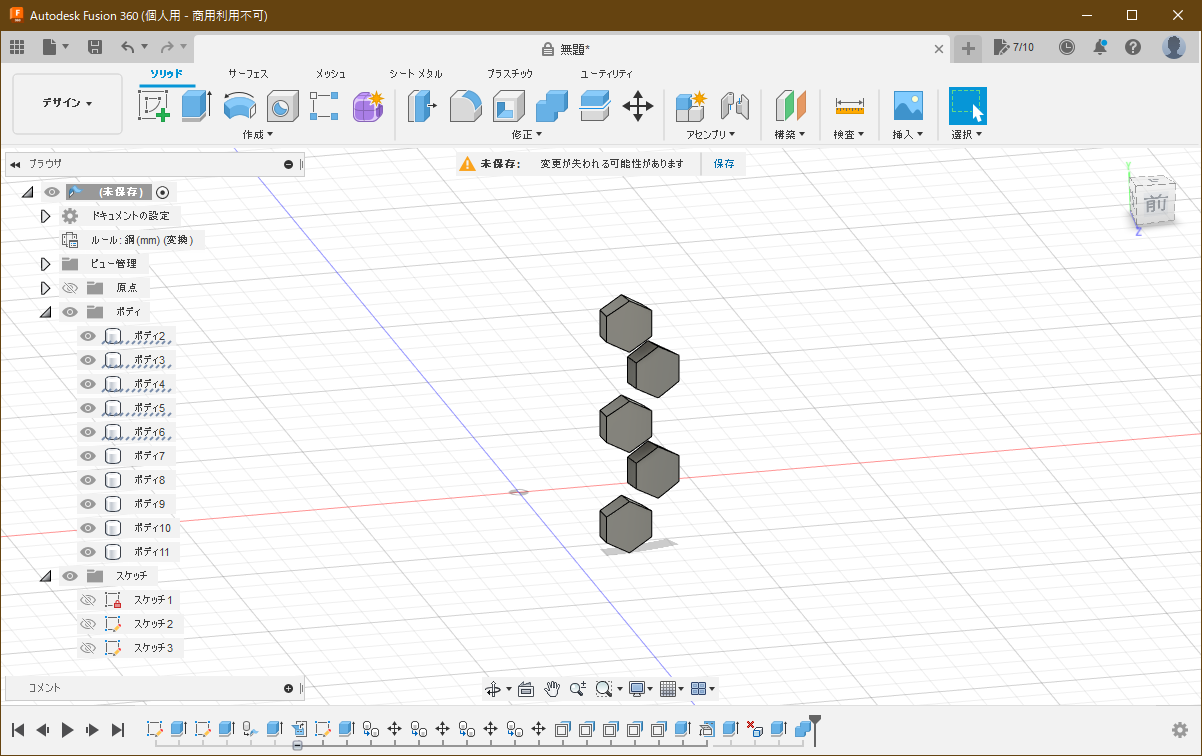Switch to the サーフェス tab
Screen dimensions: 1202x756
point(248,74)
